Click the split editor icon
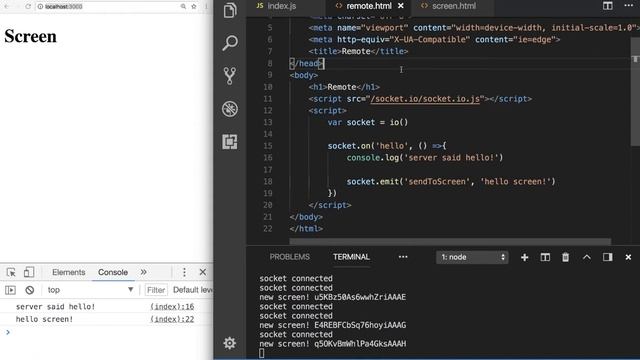 (607, 6)
